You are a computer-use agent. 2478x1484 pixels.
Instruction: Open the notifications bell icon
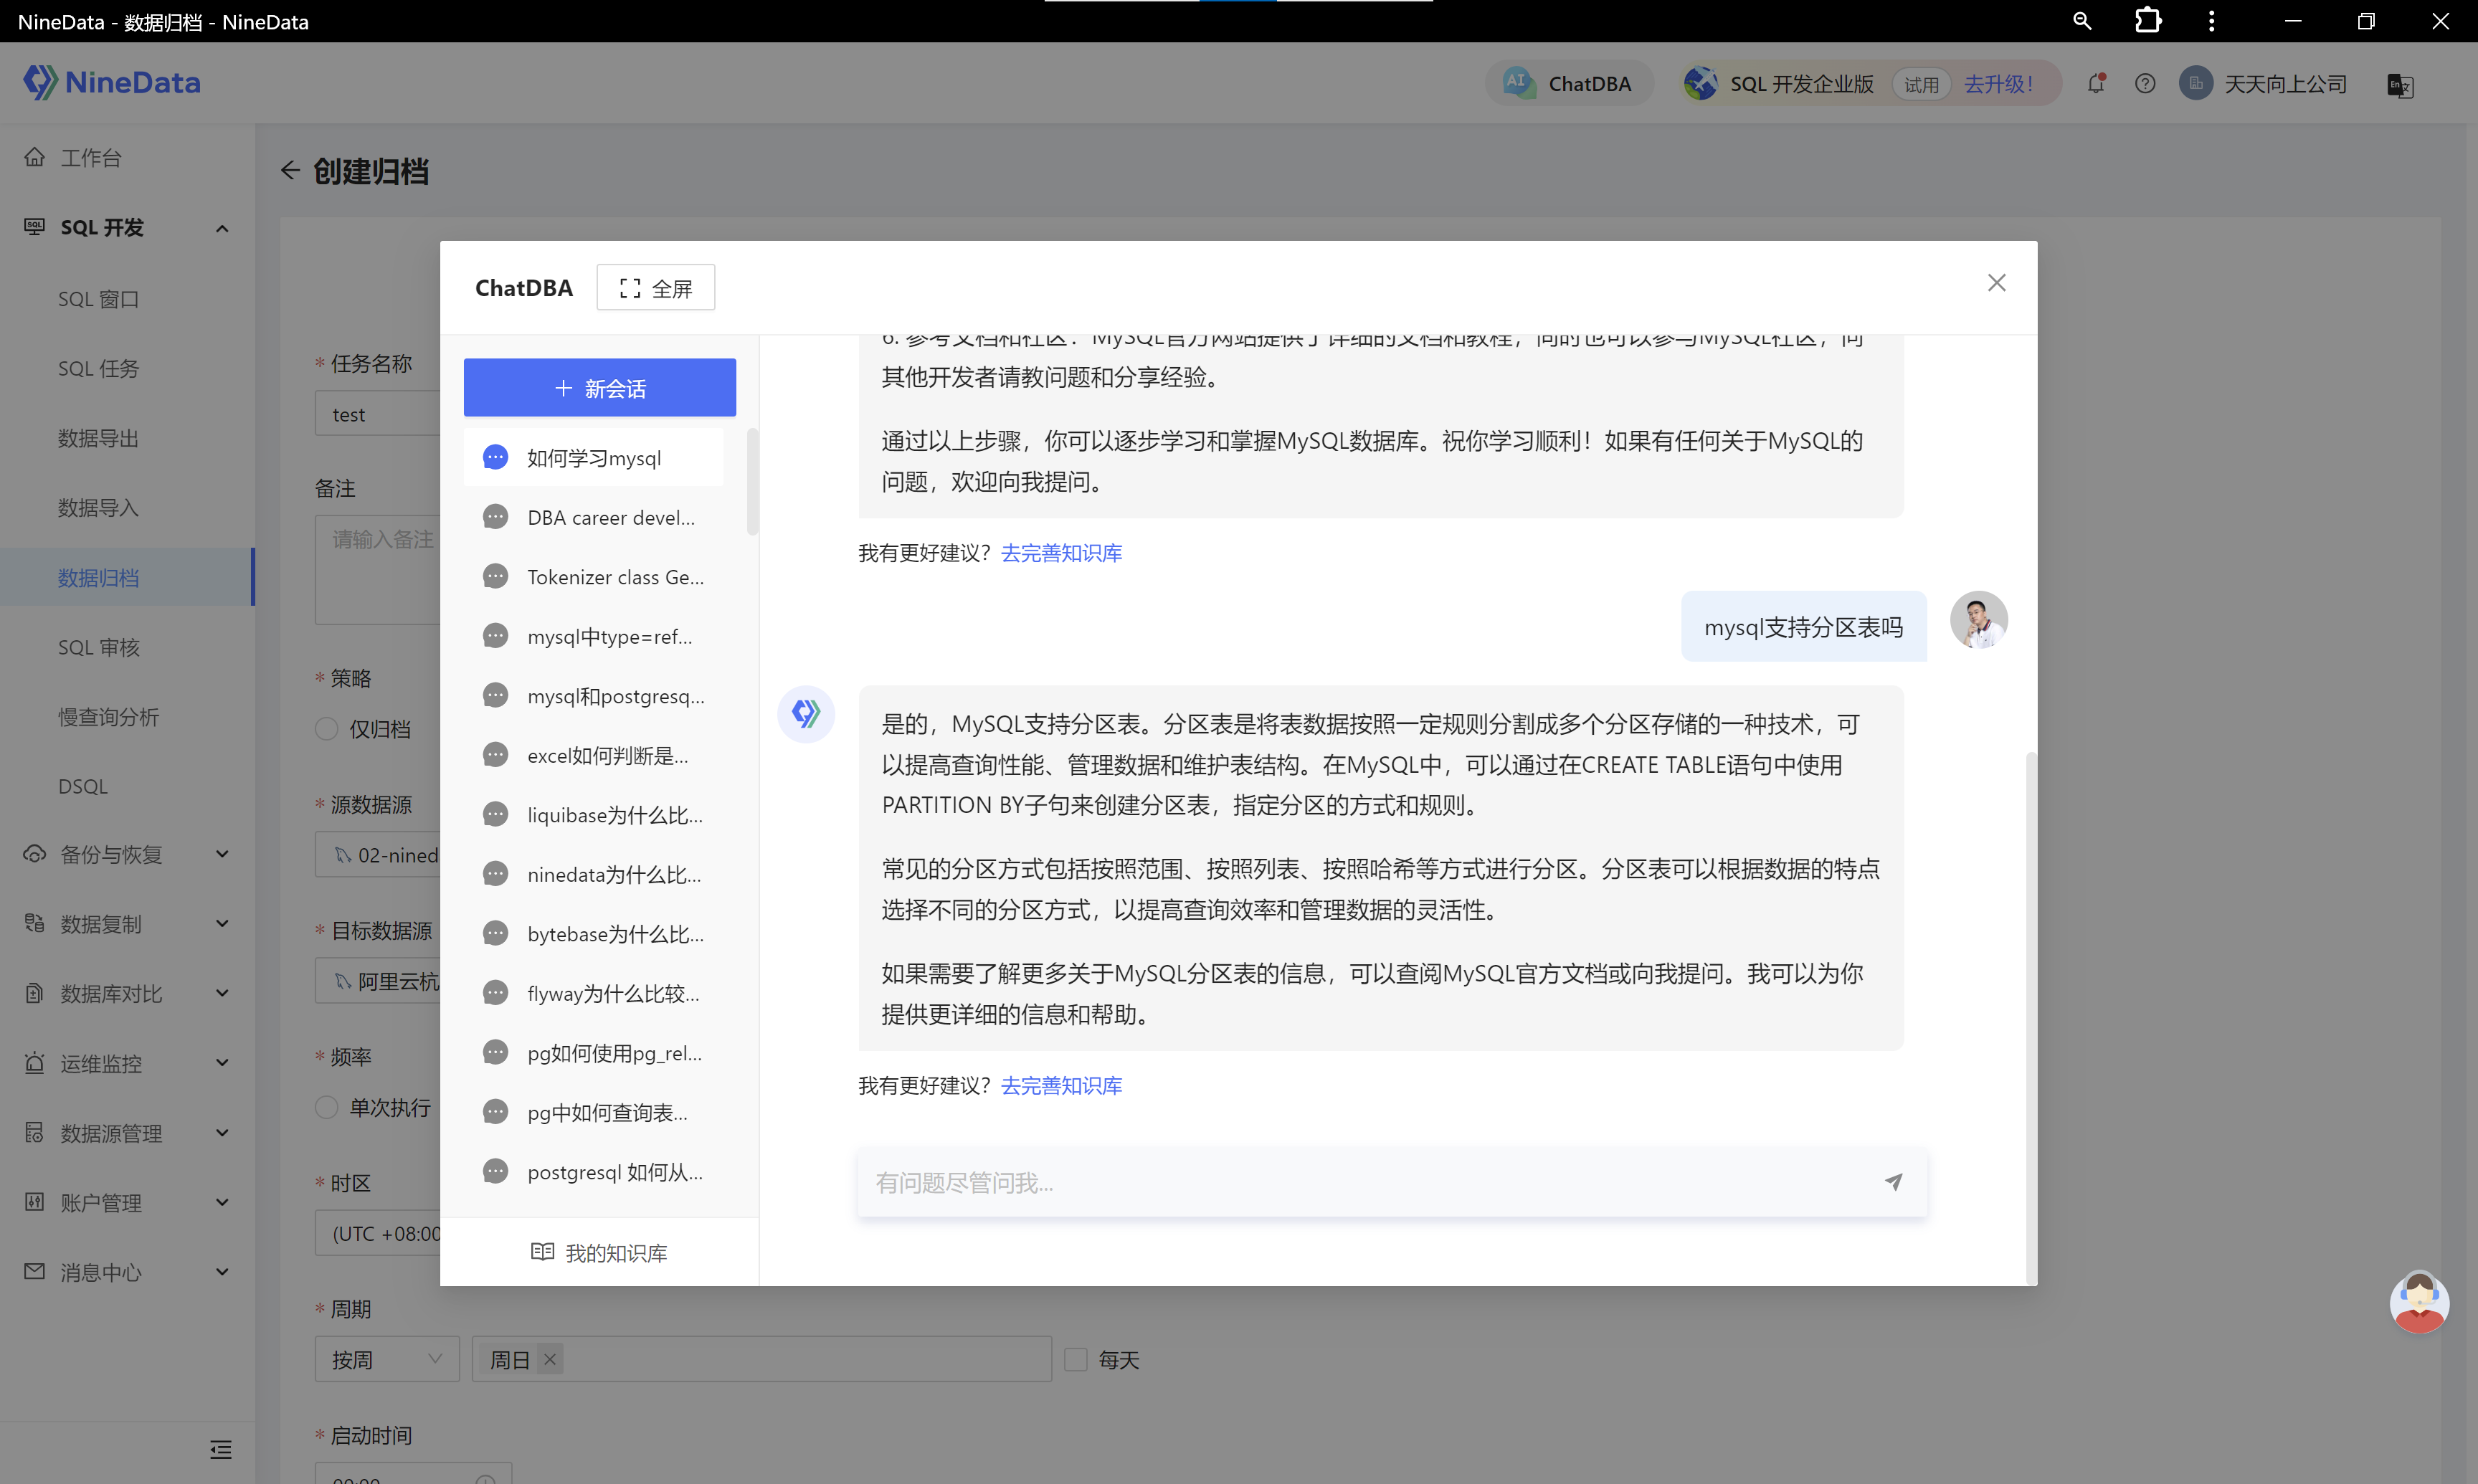tap(2096, 84)
